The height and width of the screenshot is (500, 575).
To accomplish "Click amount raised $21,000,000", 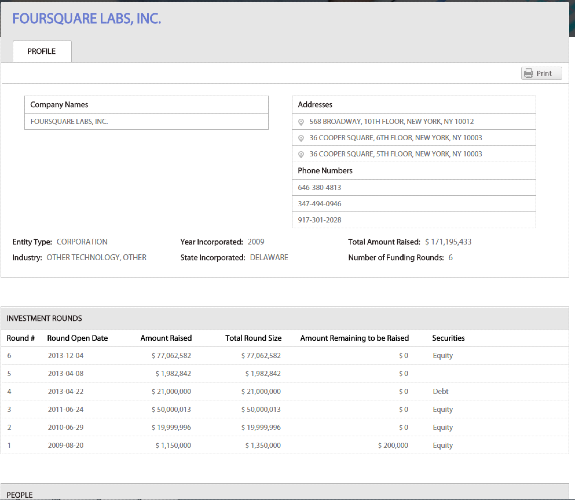I will (171, 391).
